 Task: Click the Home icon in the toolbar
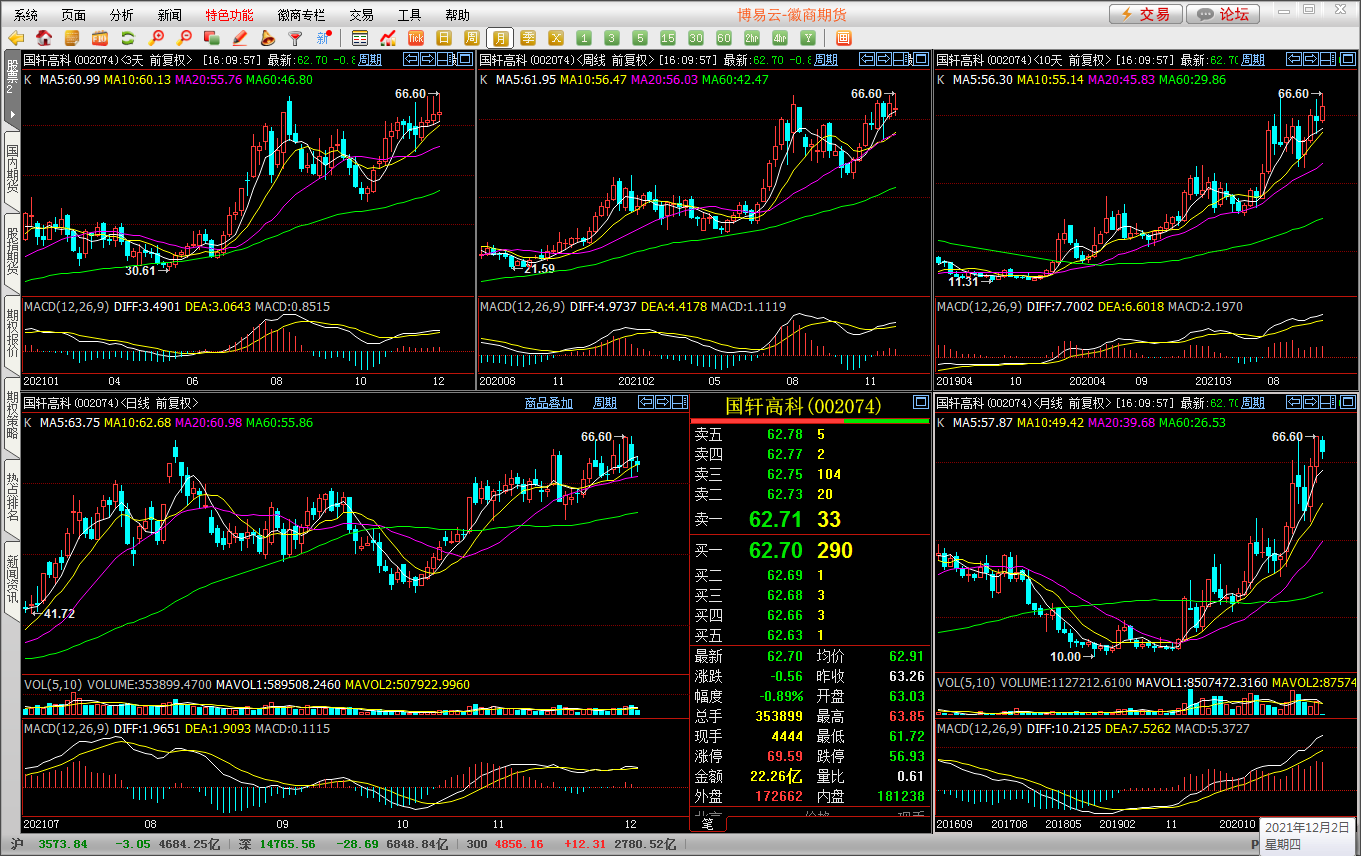[x=44, y=38]
